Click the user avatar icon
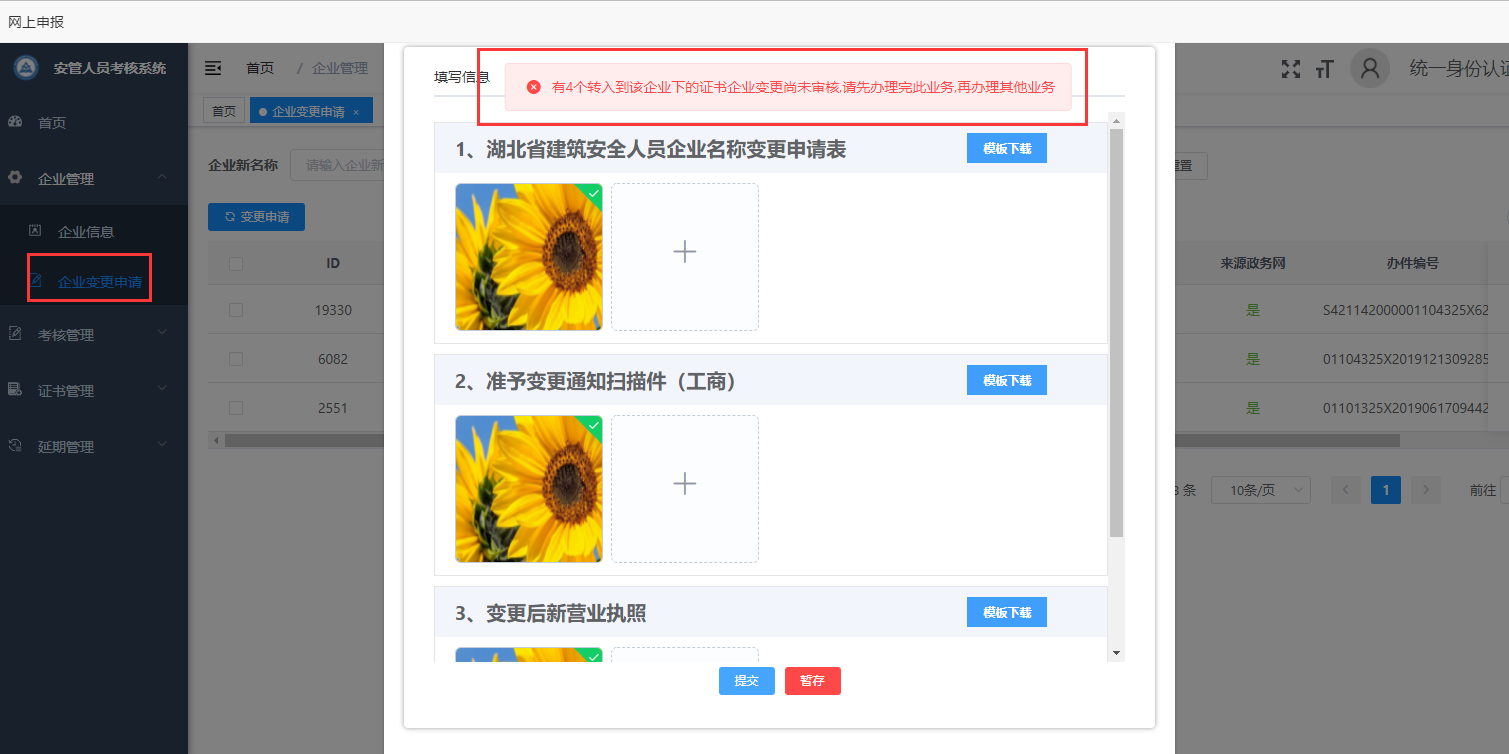Screen dimensions: 1509x754 [x=1370, y=68]
